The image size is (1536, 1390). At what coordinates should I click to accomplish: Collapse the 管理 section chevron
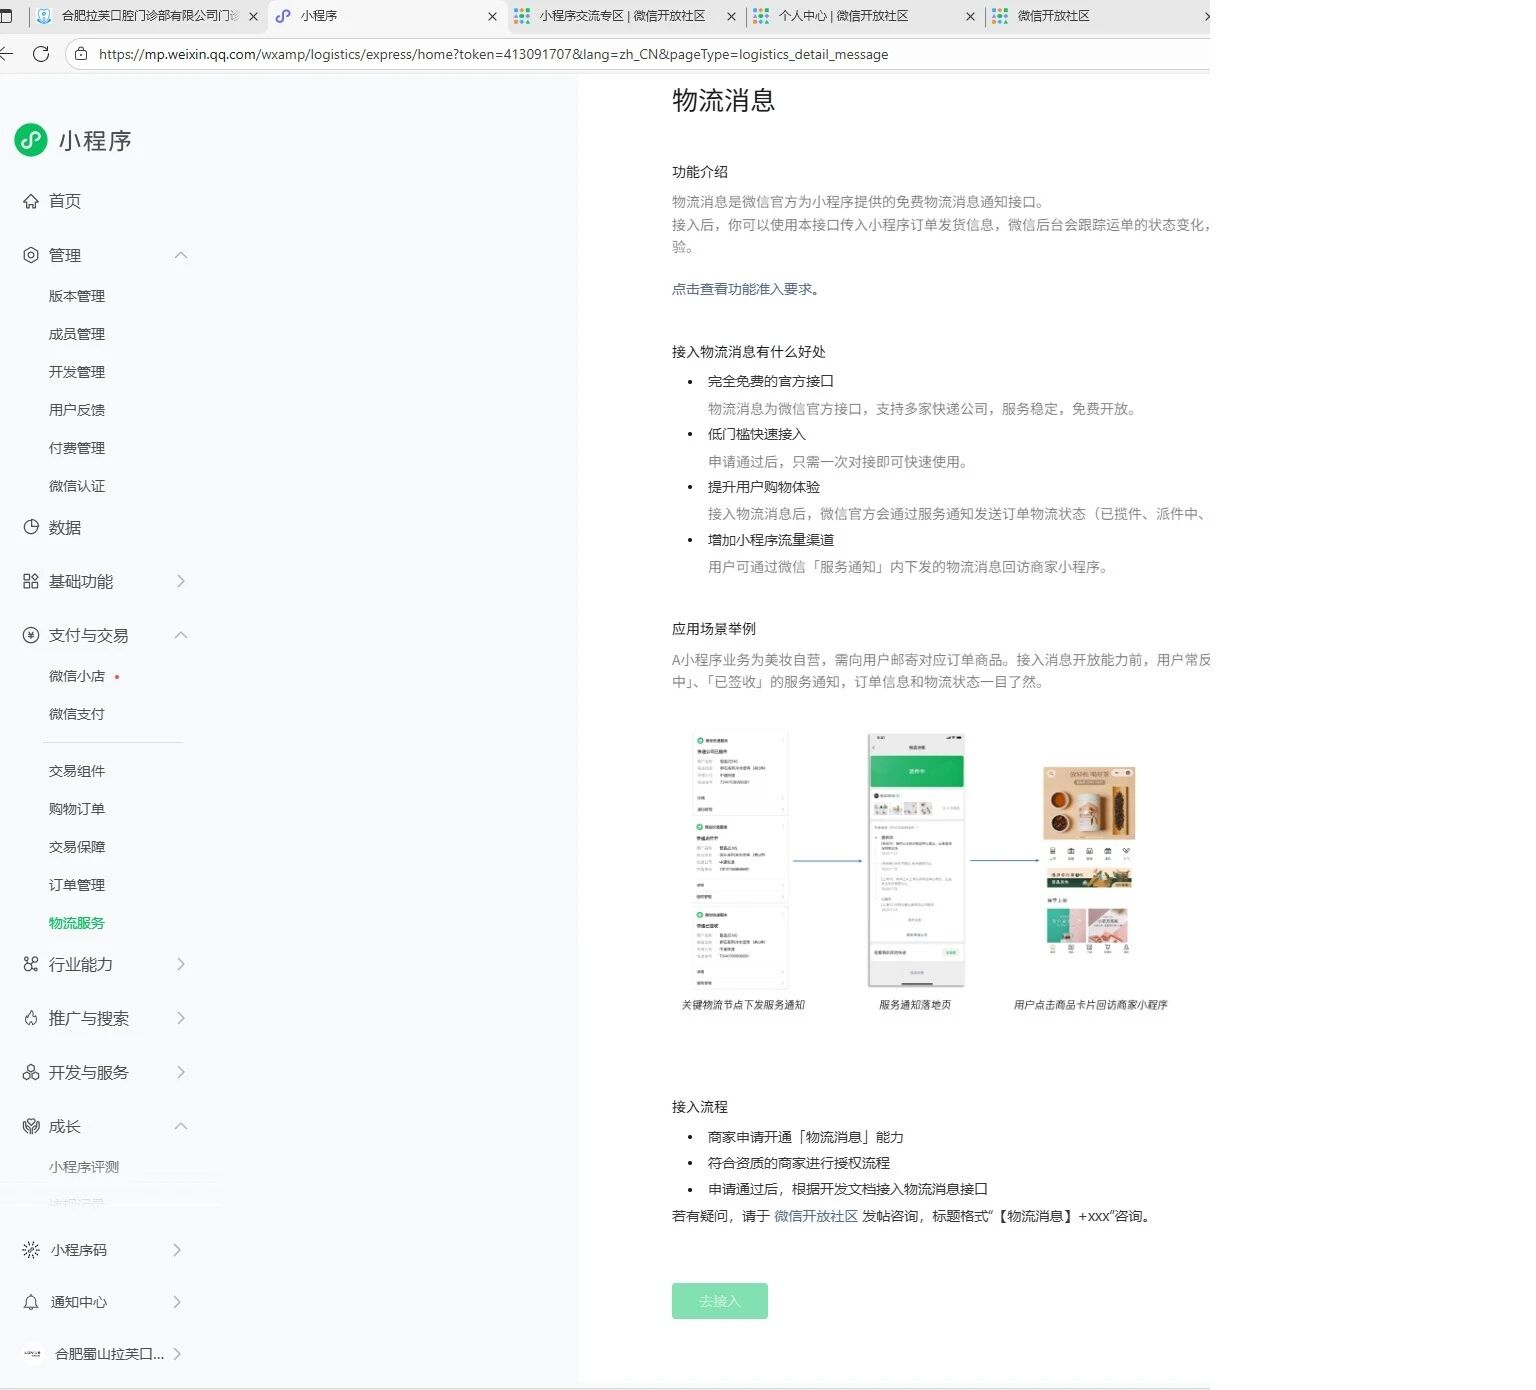(181, 255)
